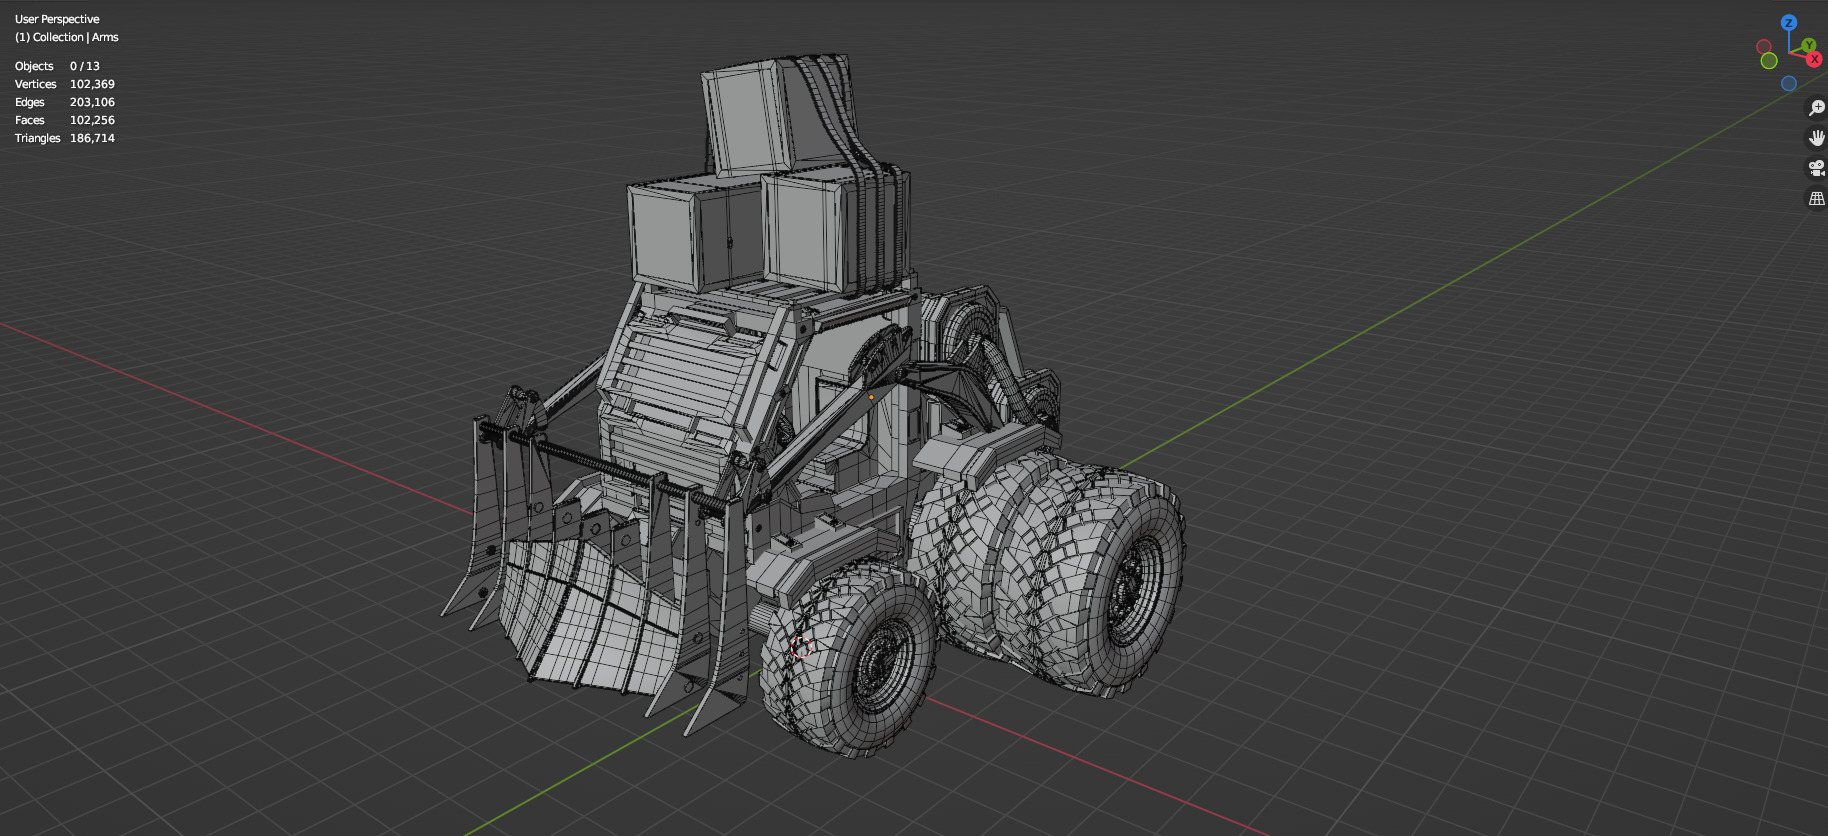Click the '(1) Collection | Arms' label
This screenshot has width=1828, height=836.
66,37
